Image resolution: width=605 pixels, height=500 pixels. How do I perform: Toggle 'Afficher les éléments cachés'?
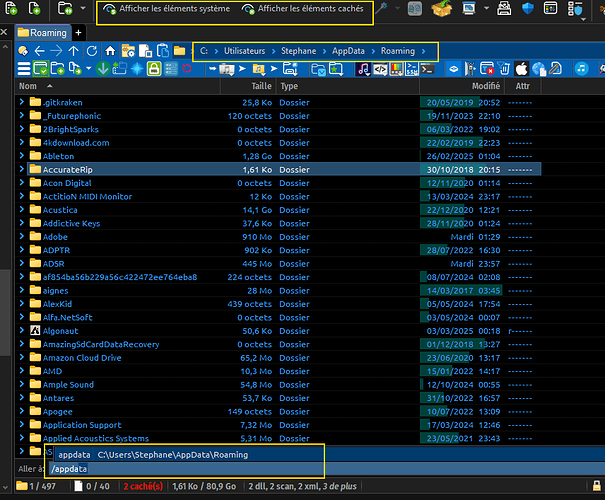302,10
